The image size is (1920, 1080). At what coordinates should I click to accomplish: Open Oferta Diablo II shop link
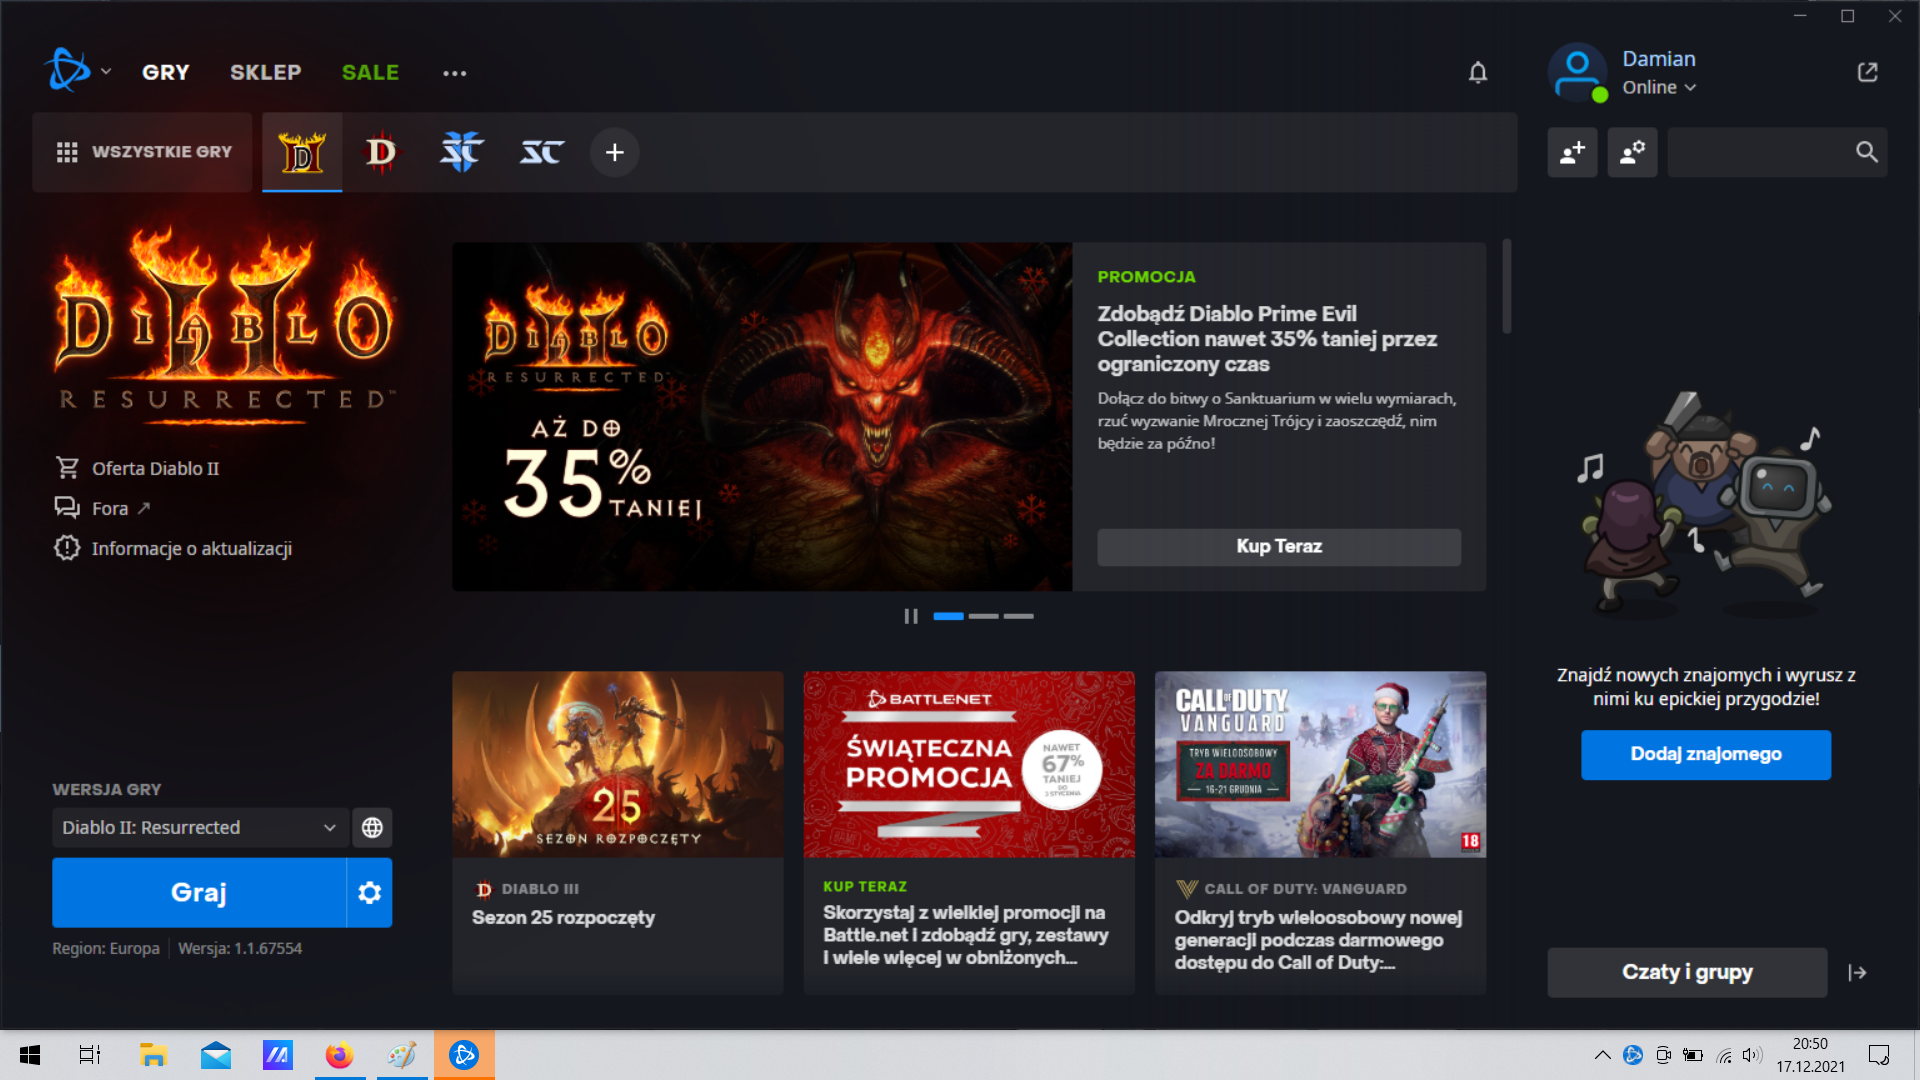[x=137, y=468]
